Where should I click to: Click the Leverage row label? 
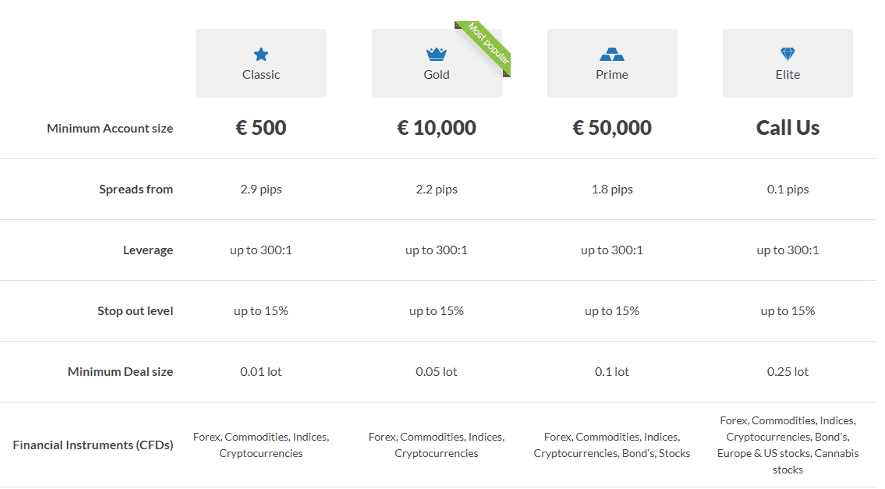click(148, 250)
